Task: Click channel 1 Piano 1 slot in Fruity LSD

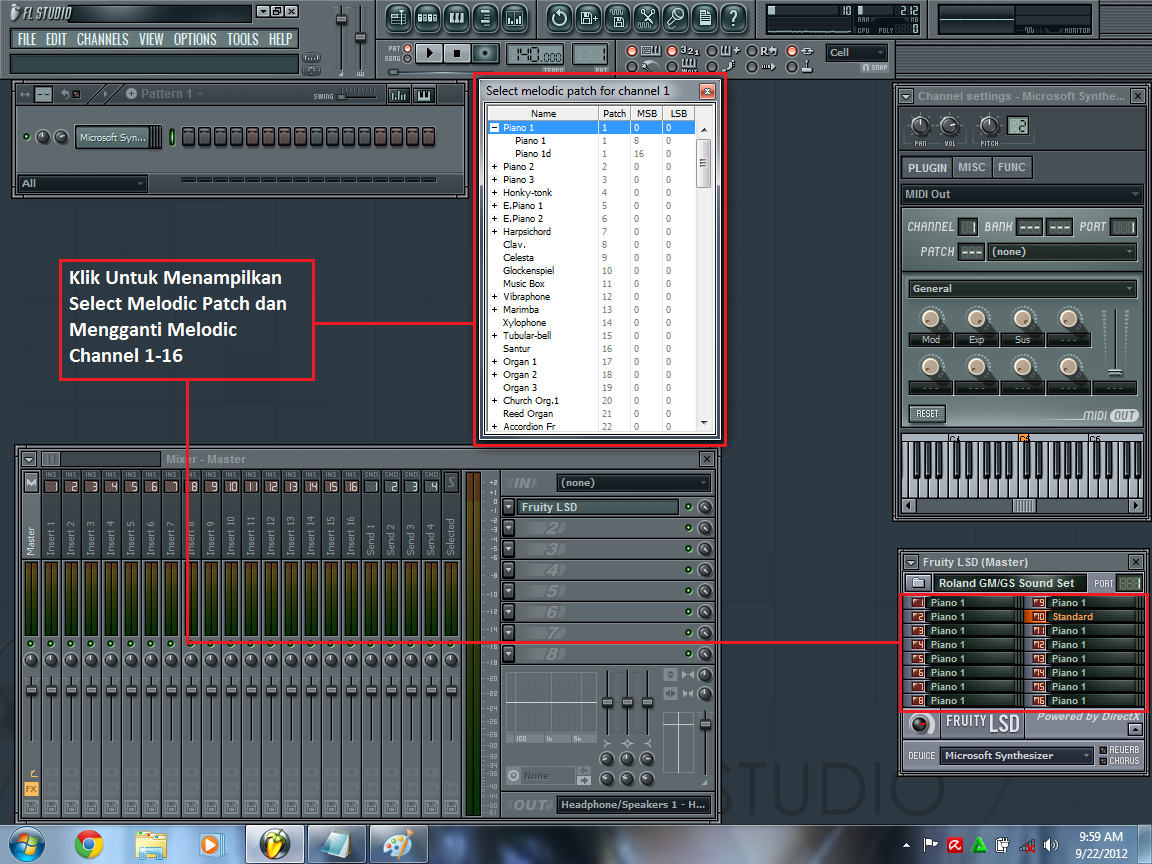Action: [x=962, y=602]
